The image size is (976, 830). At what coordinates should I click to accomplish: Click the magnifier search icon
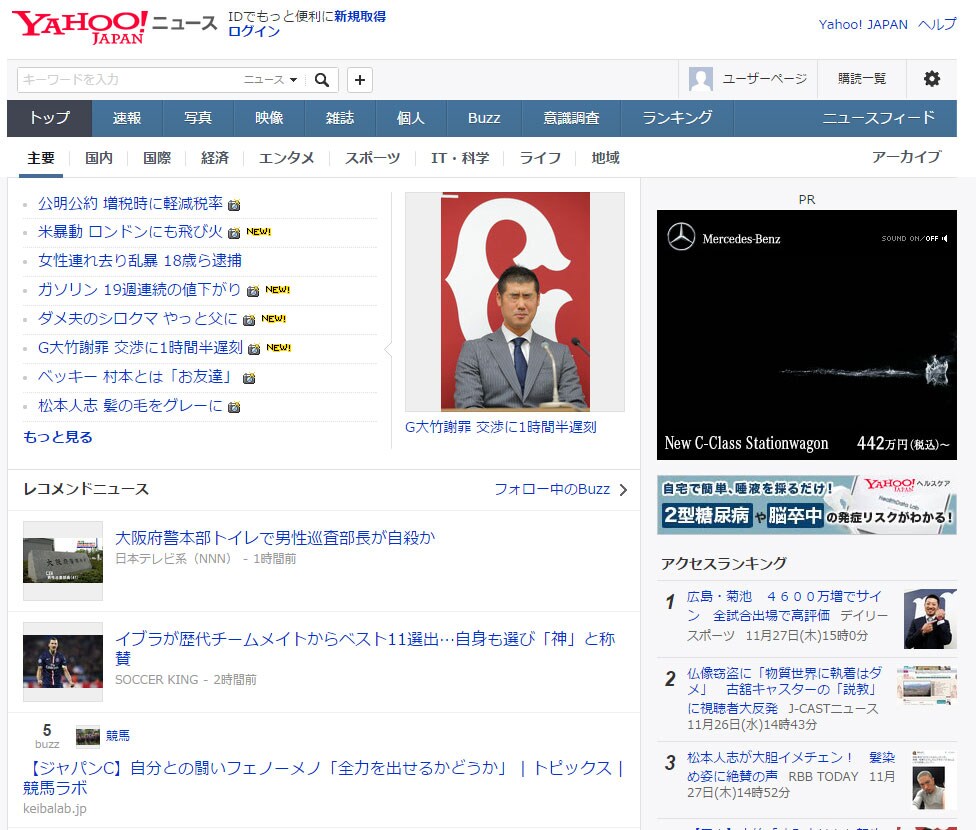[322, 80]
